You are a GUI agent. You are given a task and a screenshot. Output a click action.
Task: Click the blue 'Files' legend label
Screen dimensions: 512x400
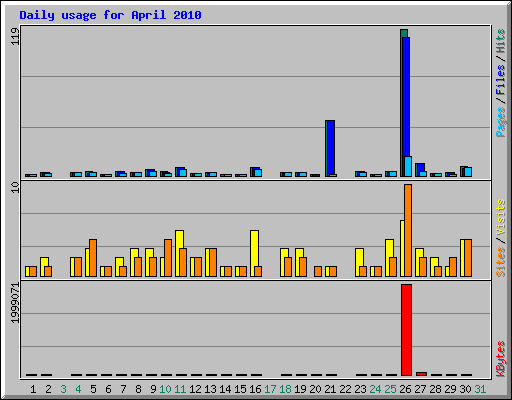coord(500,79)
